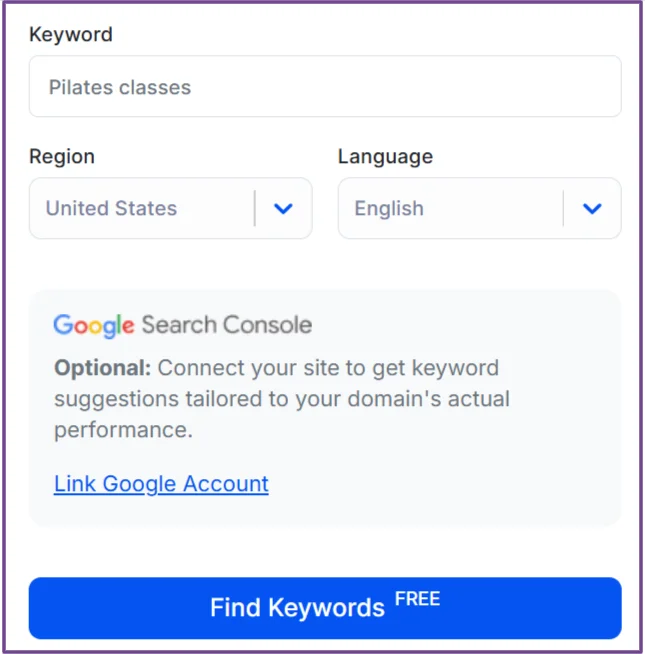Click the "keyword suggestions tailored" description line
Image resolution: width=645 pixels, height=654 pixels.
(x=281, y=399)
